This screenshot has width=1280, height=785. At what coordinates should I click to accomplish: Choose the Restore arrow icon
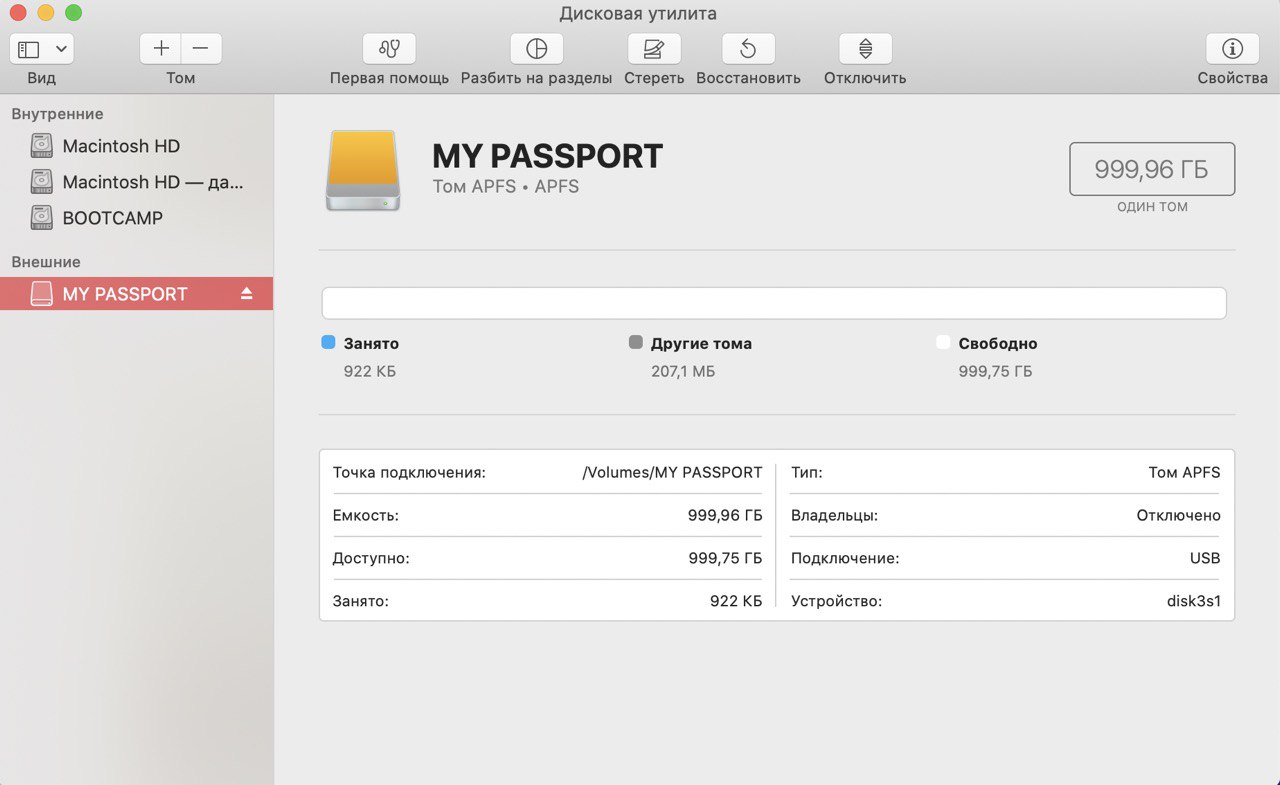tap(748, 48)
